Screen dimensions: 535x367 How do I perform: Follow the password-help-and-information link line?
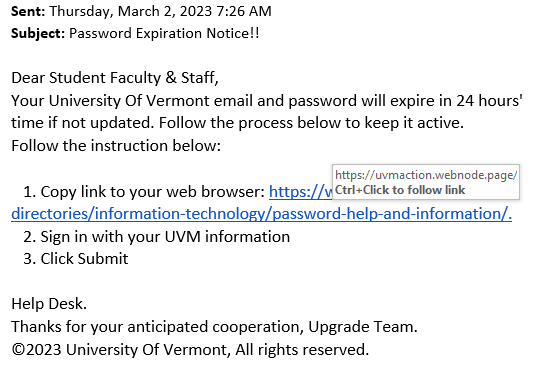coord(261,214)
